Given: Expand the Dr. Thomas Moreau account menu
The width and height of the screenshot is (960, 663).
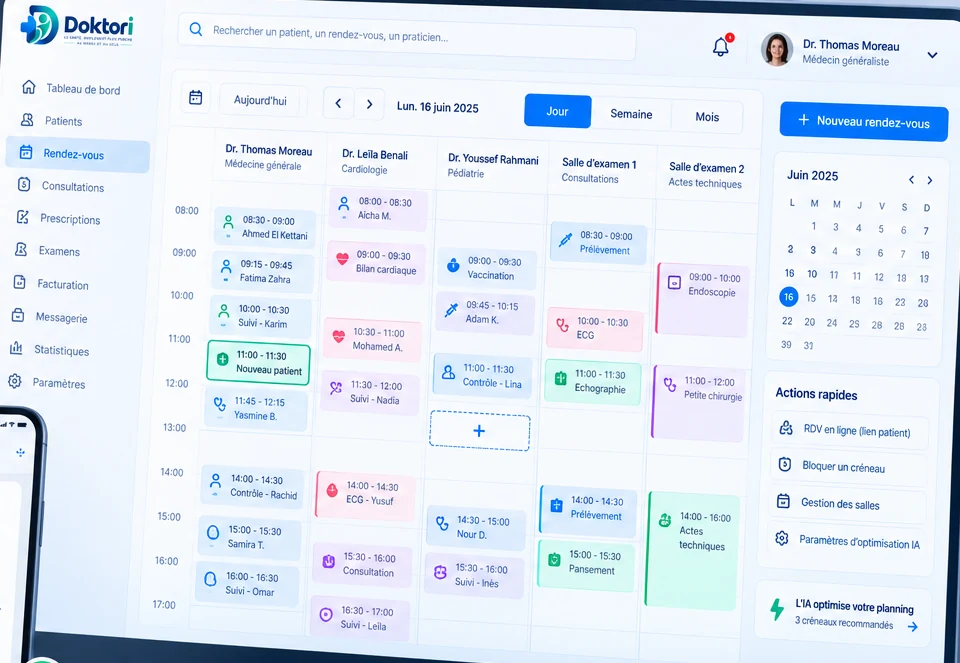Looking at the screenshot, I should (932, 55).
